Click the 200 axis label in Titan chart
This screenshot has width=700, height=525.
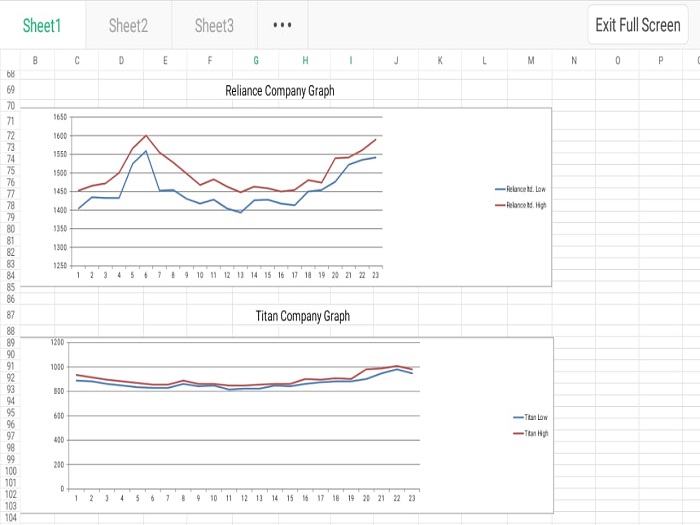[x=59, y=465]
